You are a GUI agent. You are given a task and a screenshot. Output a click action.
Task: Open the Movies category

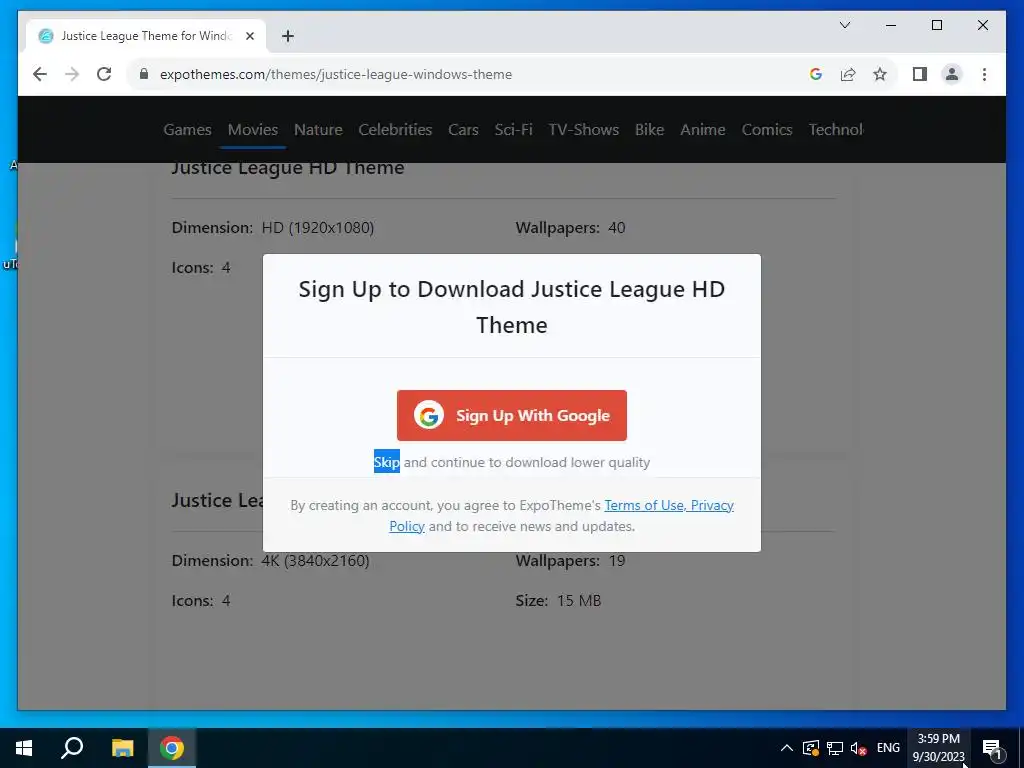click(253, 129)
